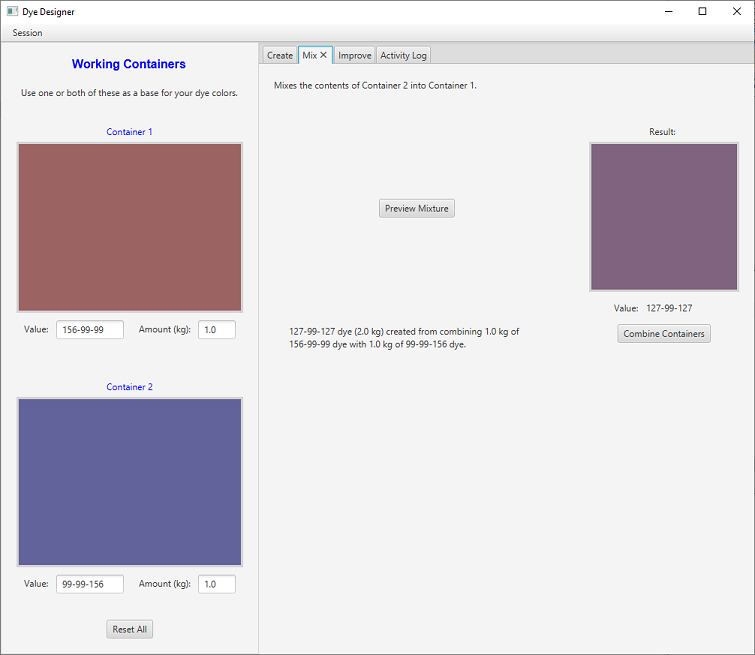Screen dimensions: 755x655
Task: Open the Session menu
Action: click(x=27, y=33)
